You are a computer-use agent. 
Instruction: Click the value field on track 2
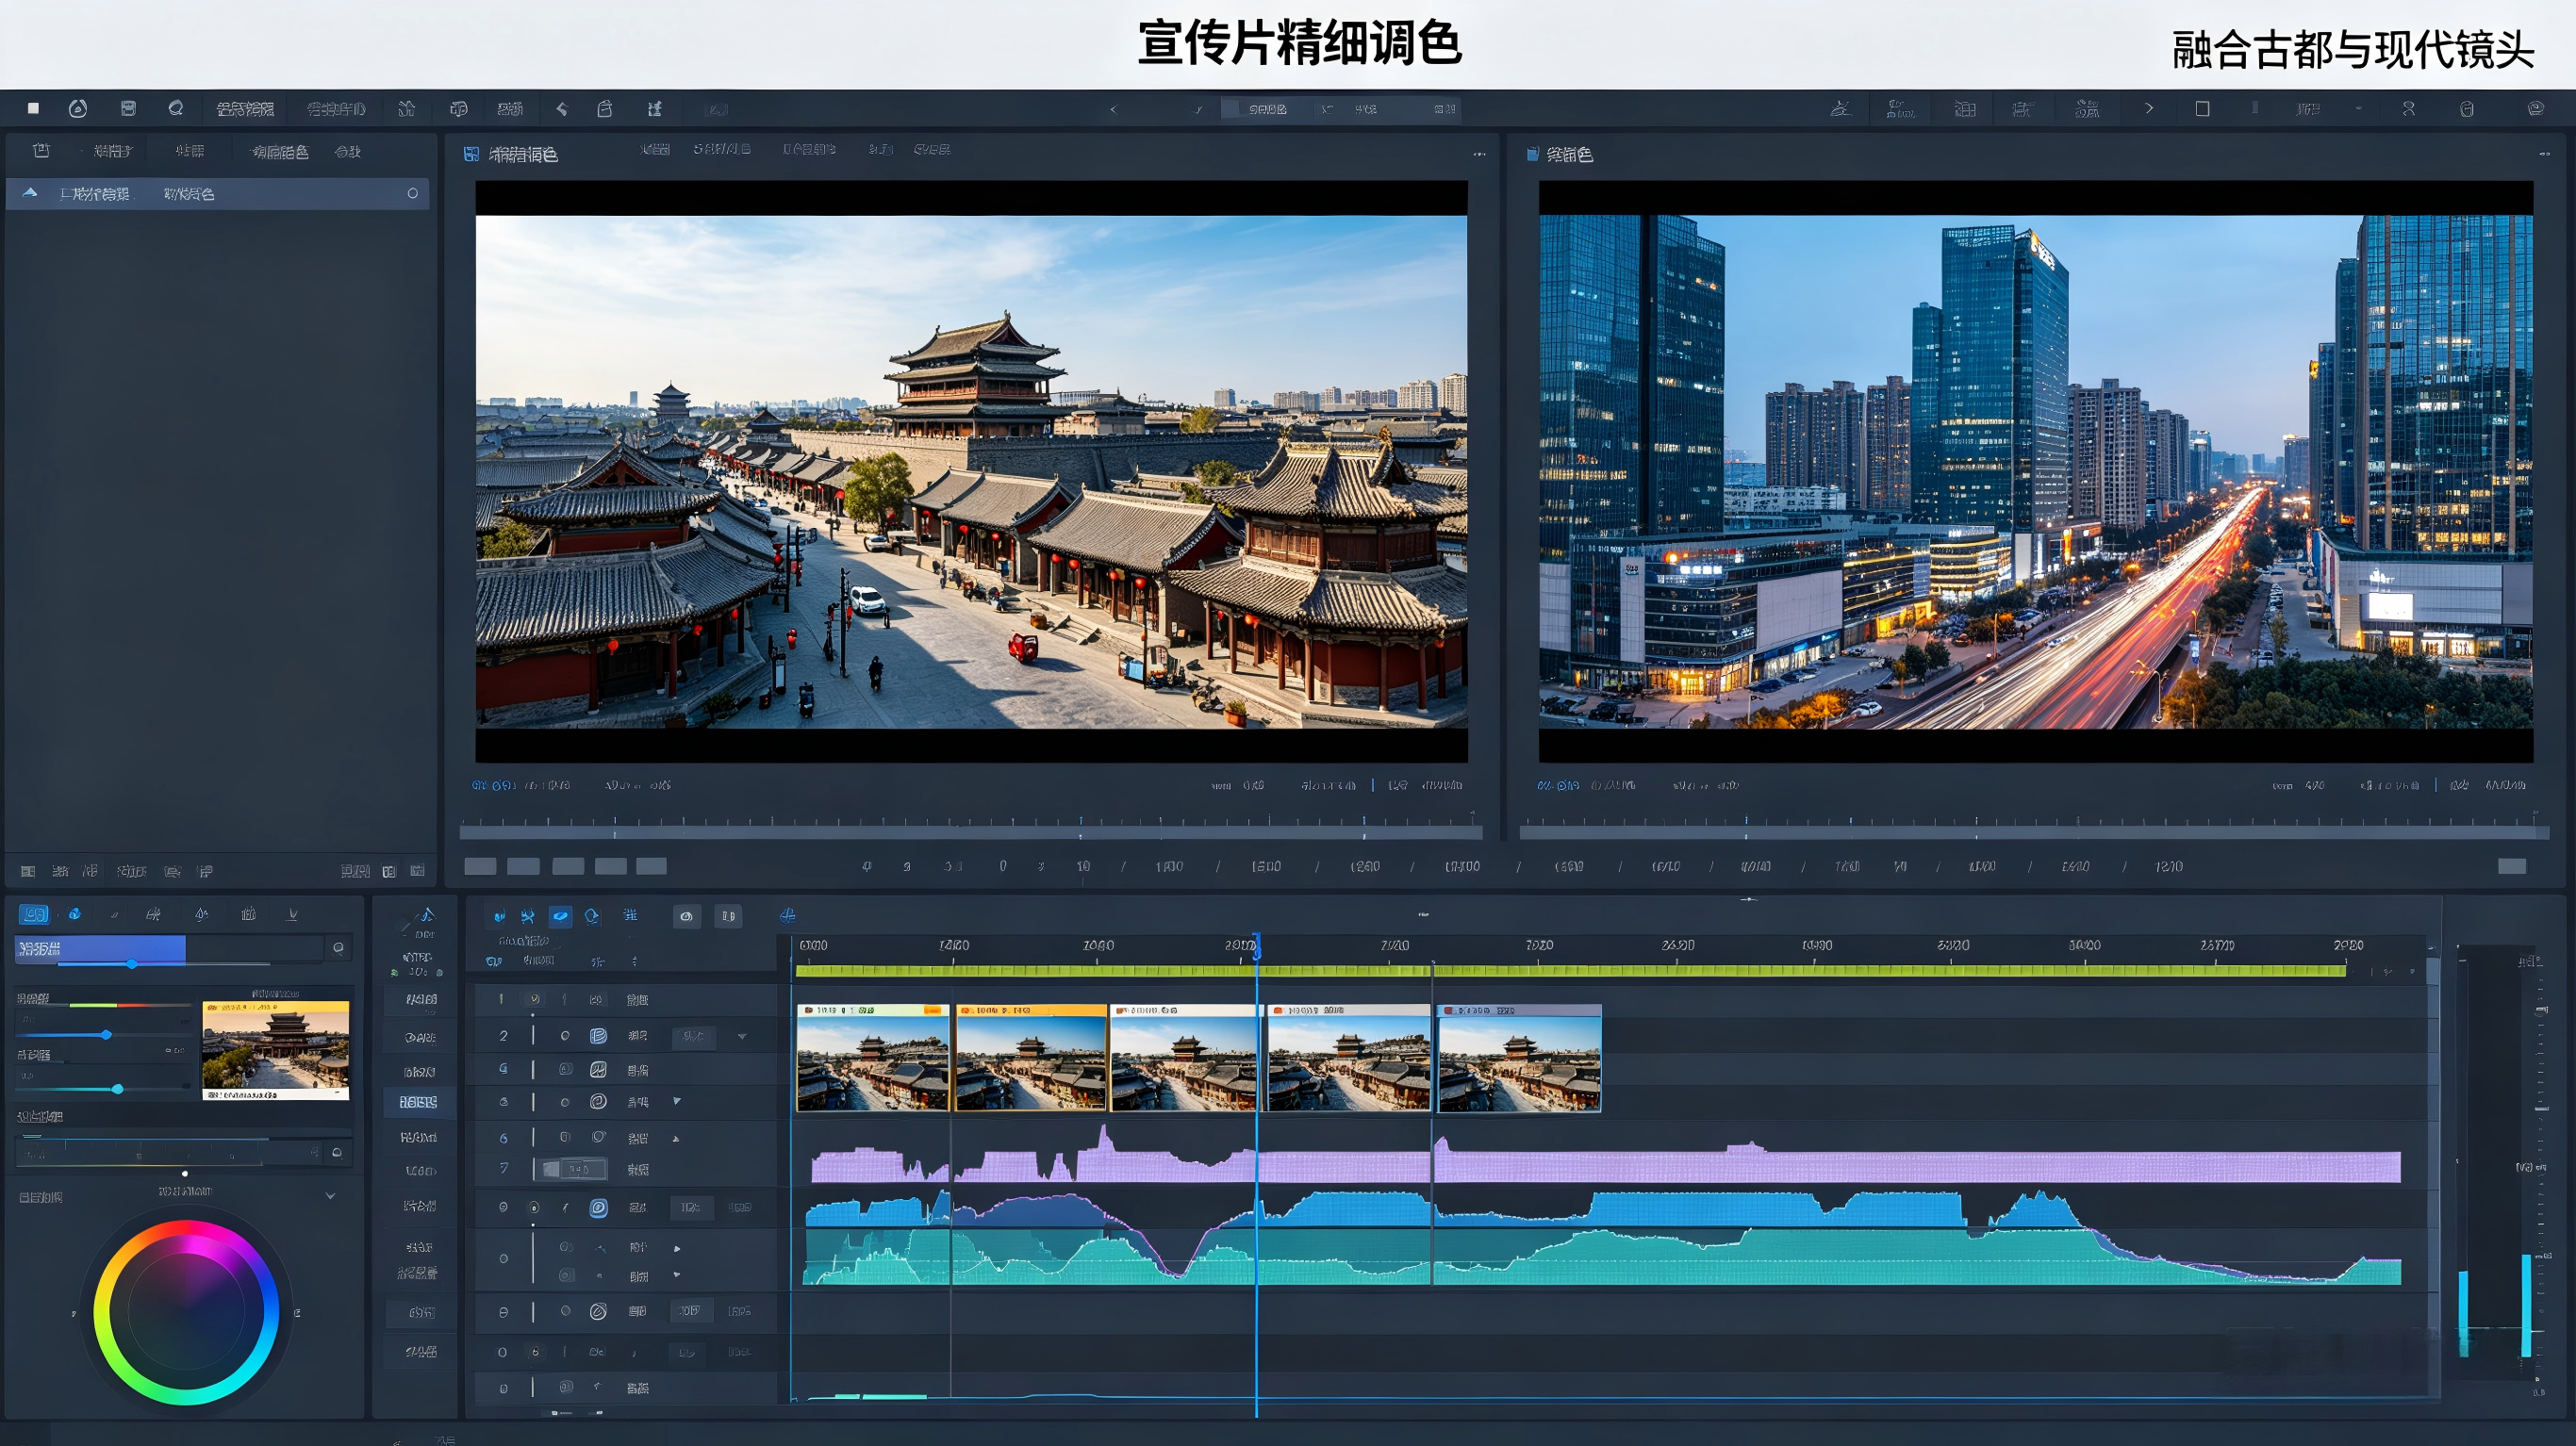pyautogui.click(x=694, y=1037)
